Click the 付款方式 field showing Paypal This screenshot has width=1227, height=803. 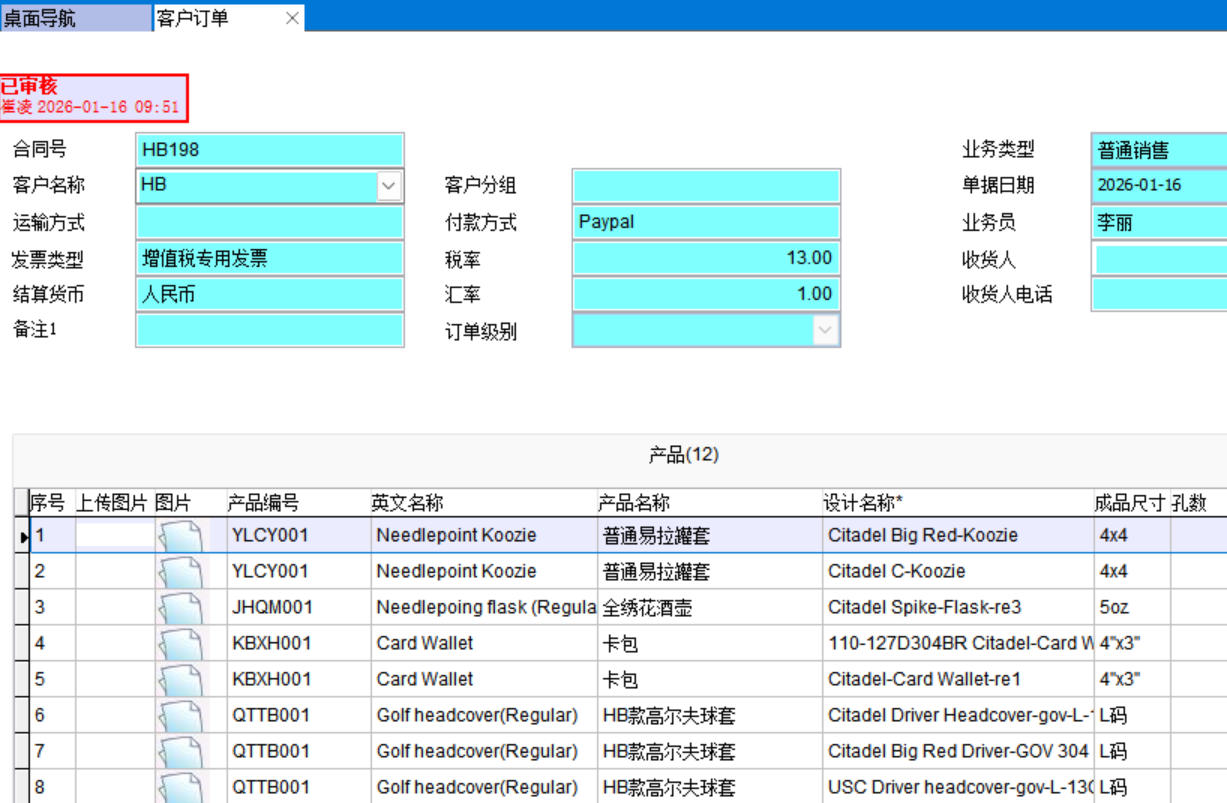tap(706, 222)
